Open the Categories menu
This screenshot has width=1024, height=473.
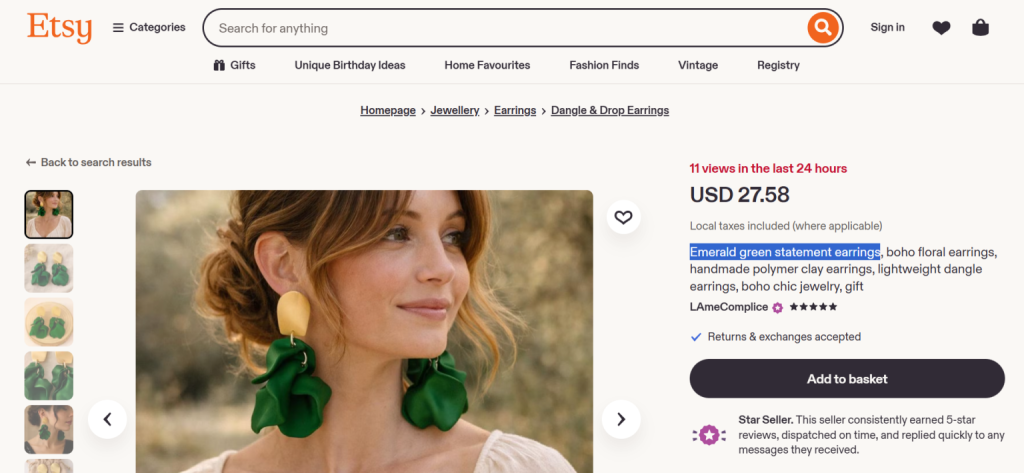[x=149, y=27]
